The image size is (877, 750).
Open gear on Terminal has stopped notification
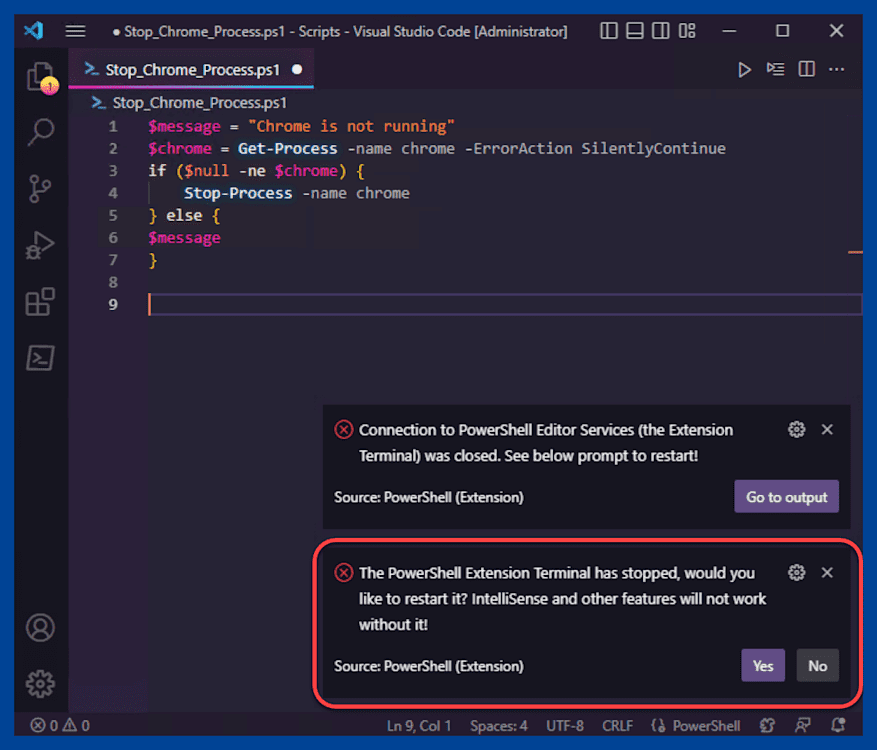point(796,573)
